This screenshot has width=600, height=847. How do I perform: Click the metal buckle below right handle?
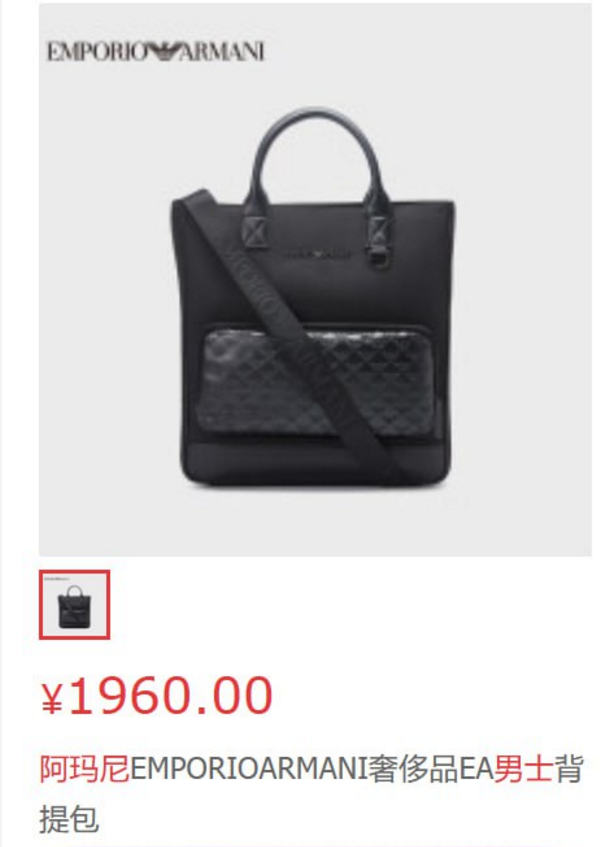[381, 257]
